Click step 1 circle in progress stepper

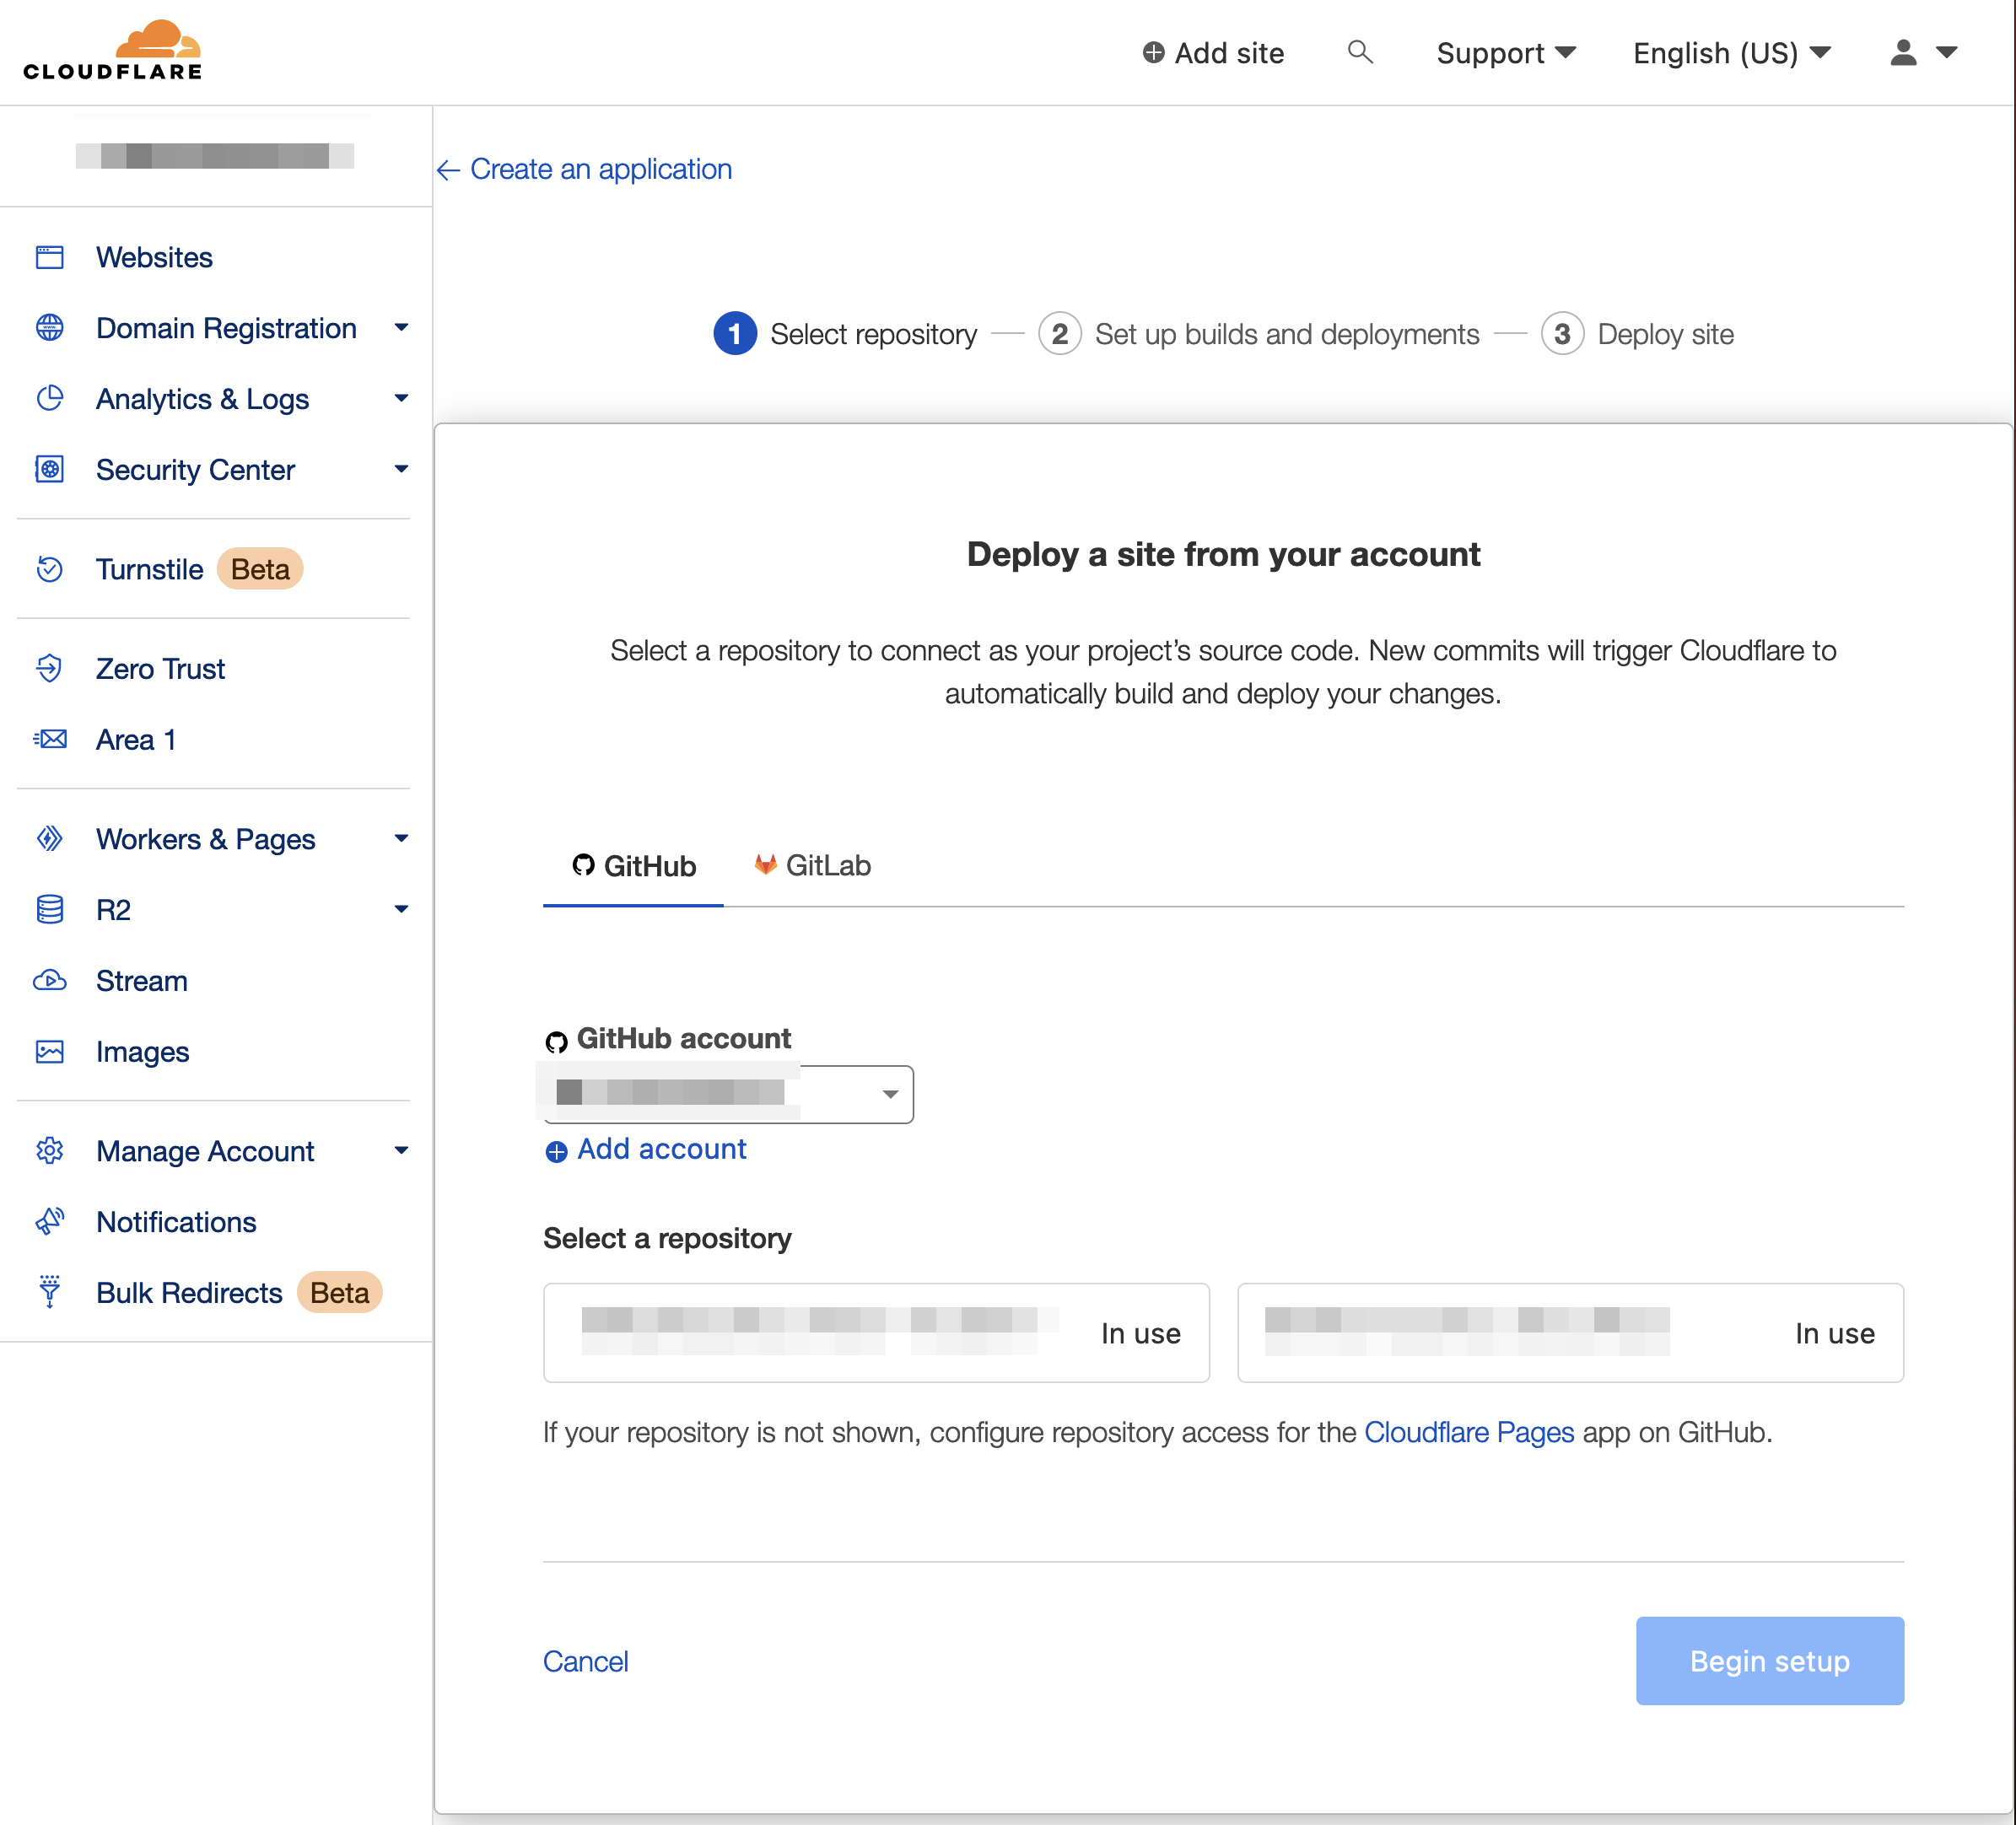735,334
